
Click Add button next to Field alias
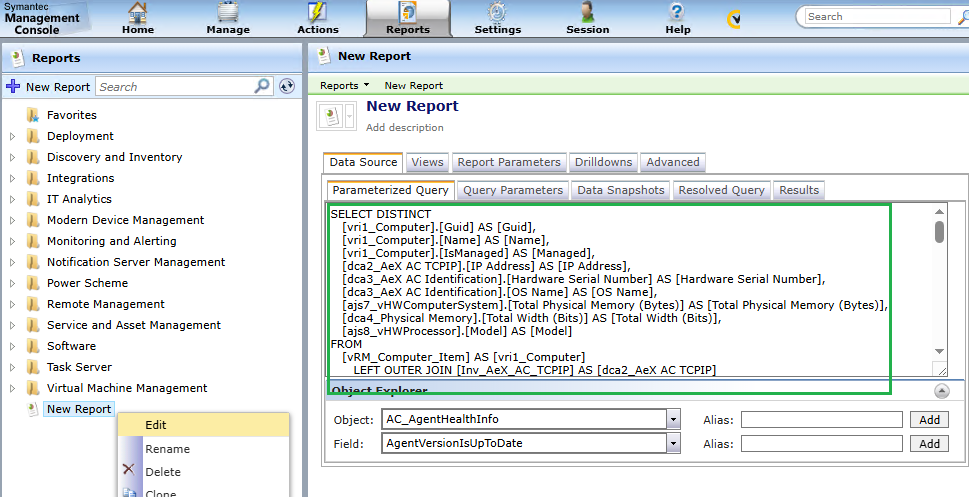929,444
